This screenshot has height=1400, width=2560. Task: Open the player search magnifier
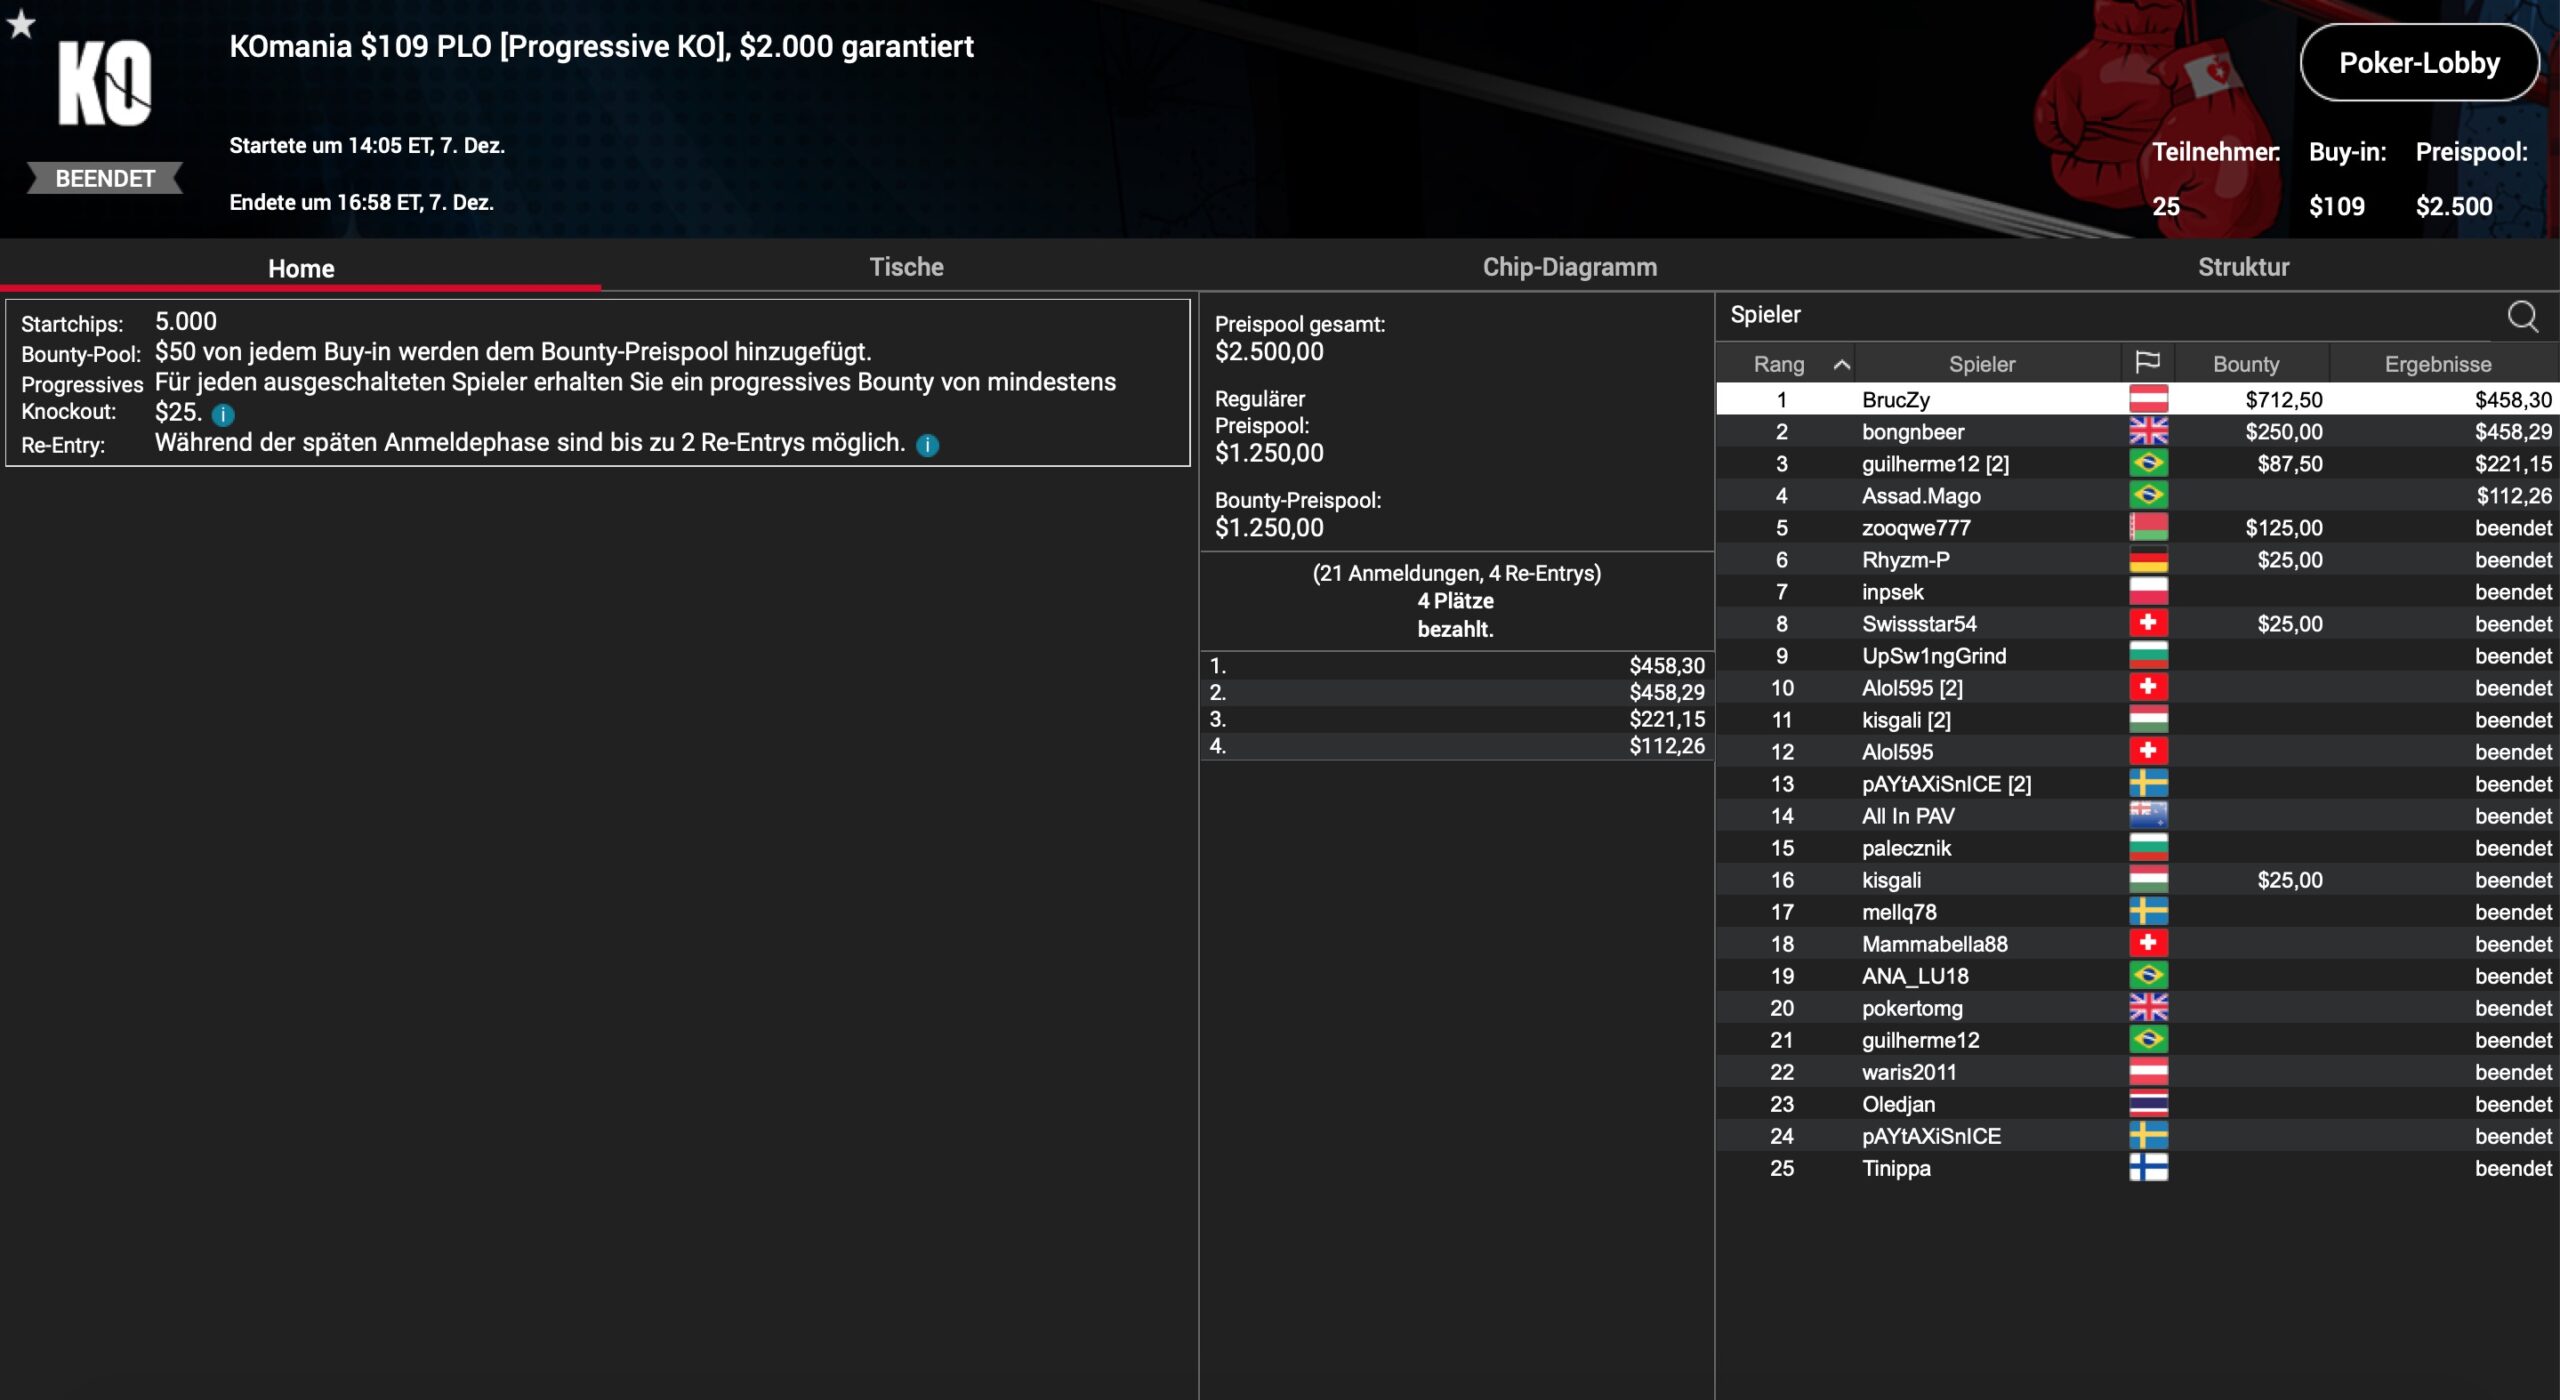click(x=2522, y=316)
